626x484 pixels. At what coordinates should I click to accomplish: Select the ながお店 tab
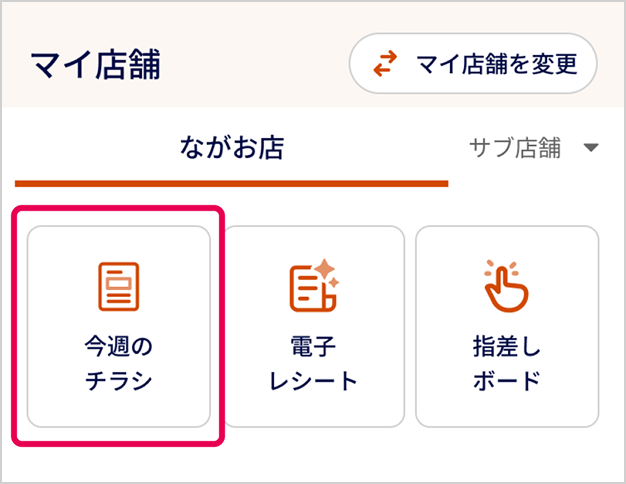(x=232, y=149)
